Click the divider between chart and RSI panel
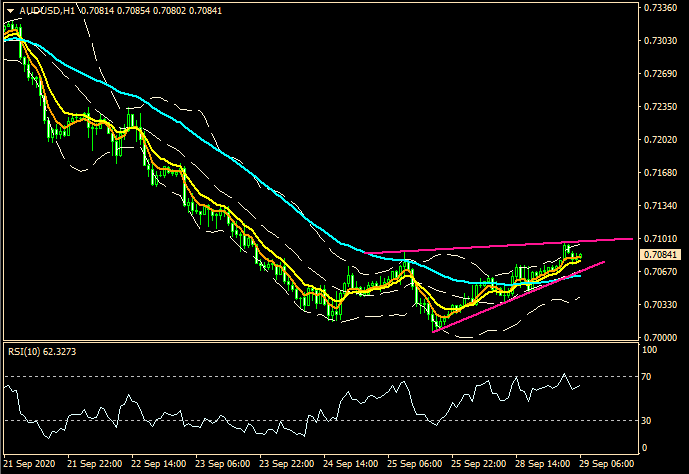This screenshot has width=689, height=474. tap(318, 343)
